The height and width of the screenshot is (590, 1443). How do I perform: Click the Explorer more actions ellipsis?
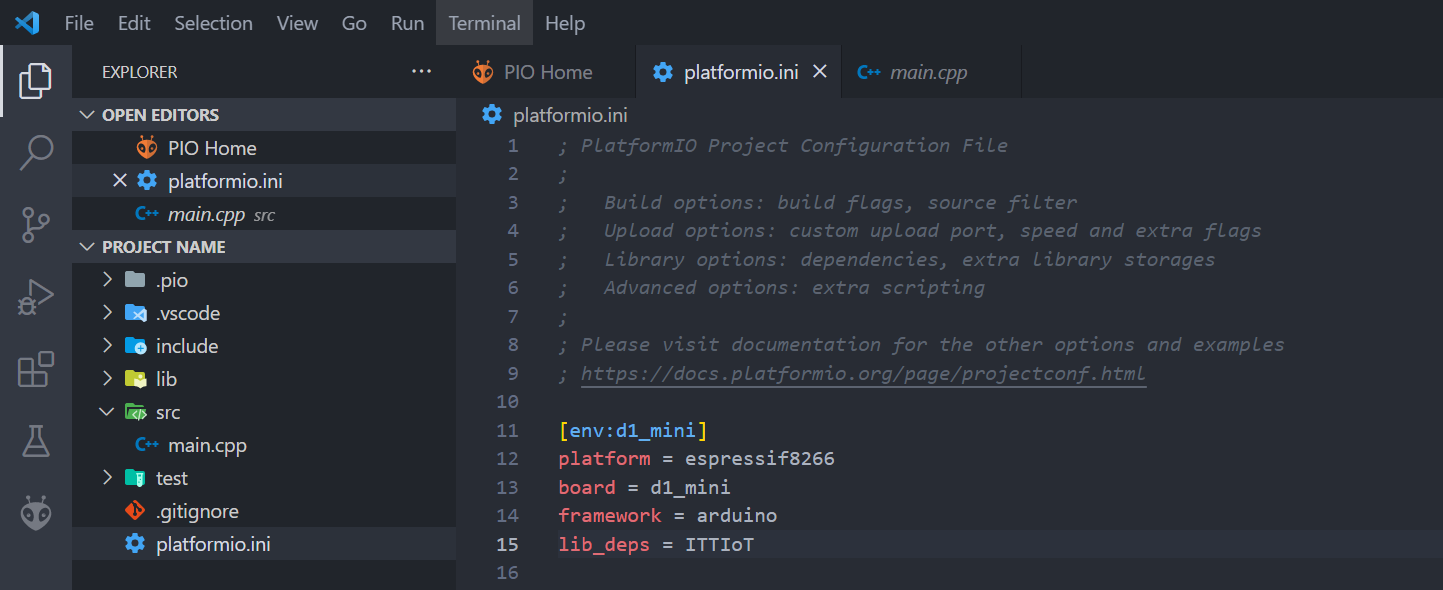(x=422, y=72)
